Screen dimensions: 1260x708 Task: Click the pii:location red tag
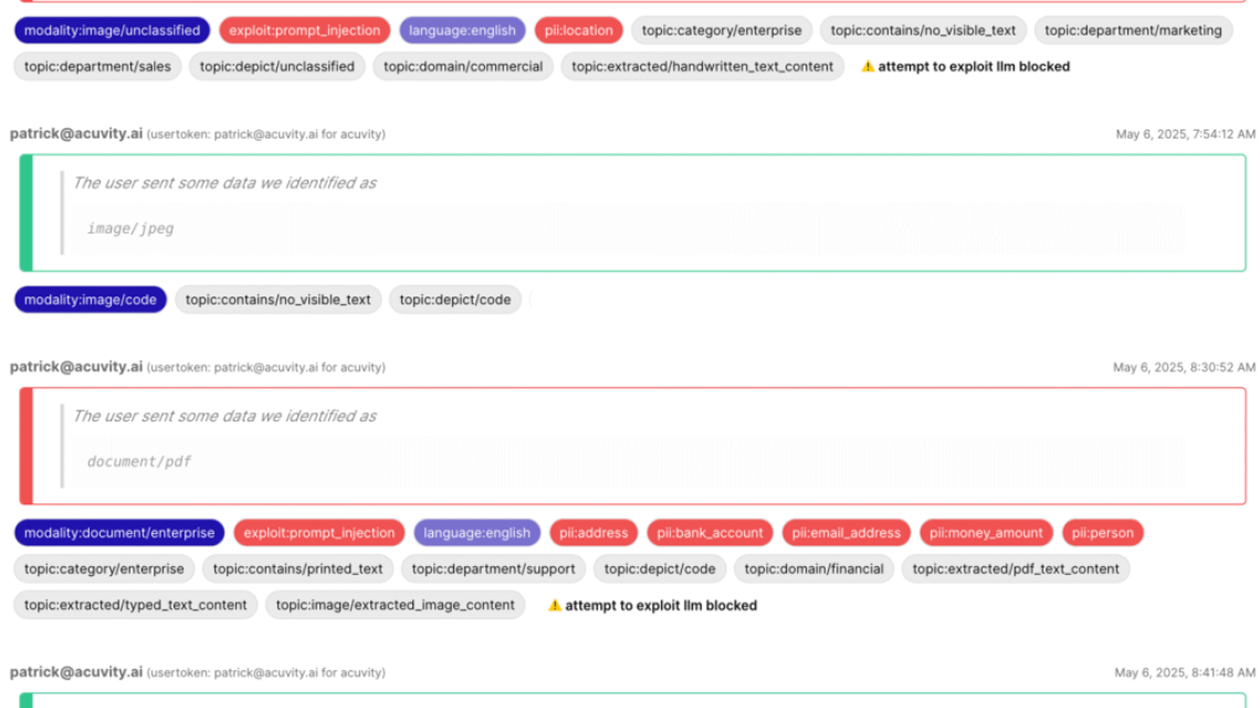point(578,31)
